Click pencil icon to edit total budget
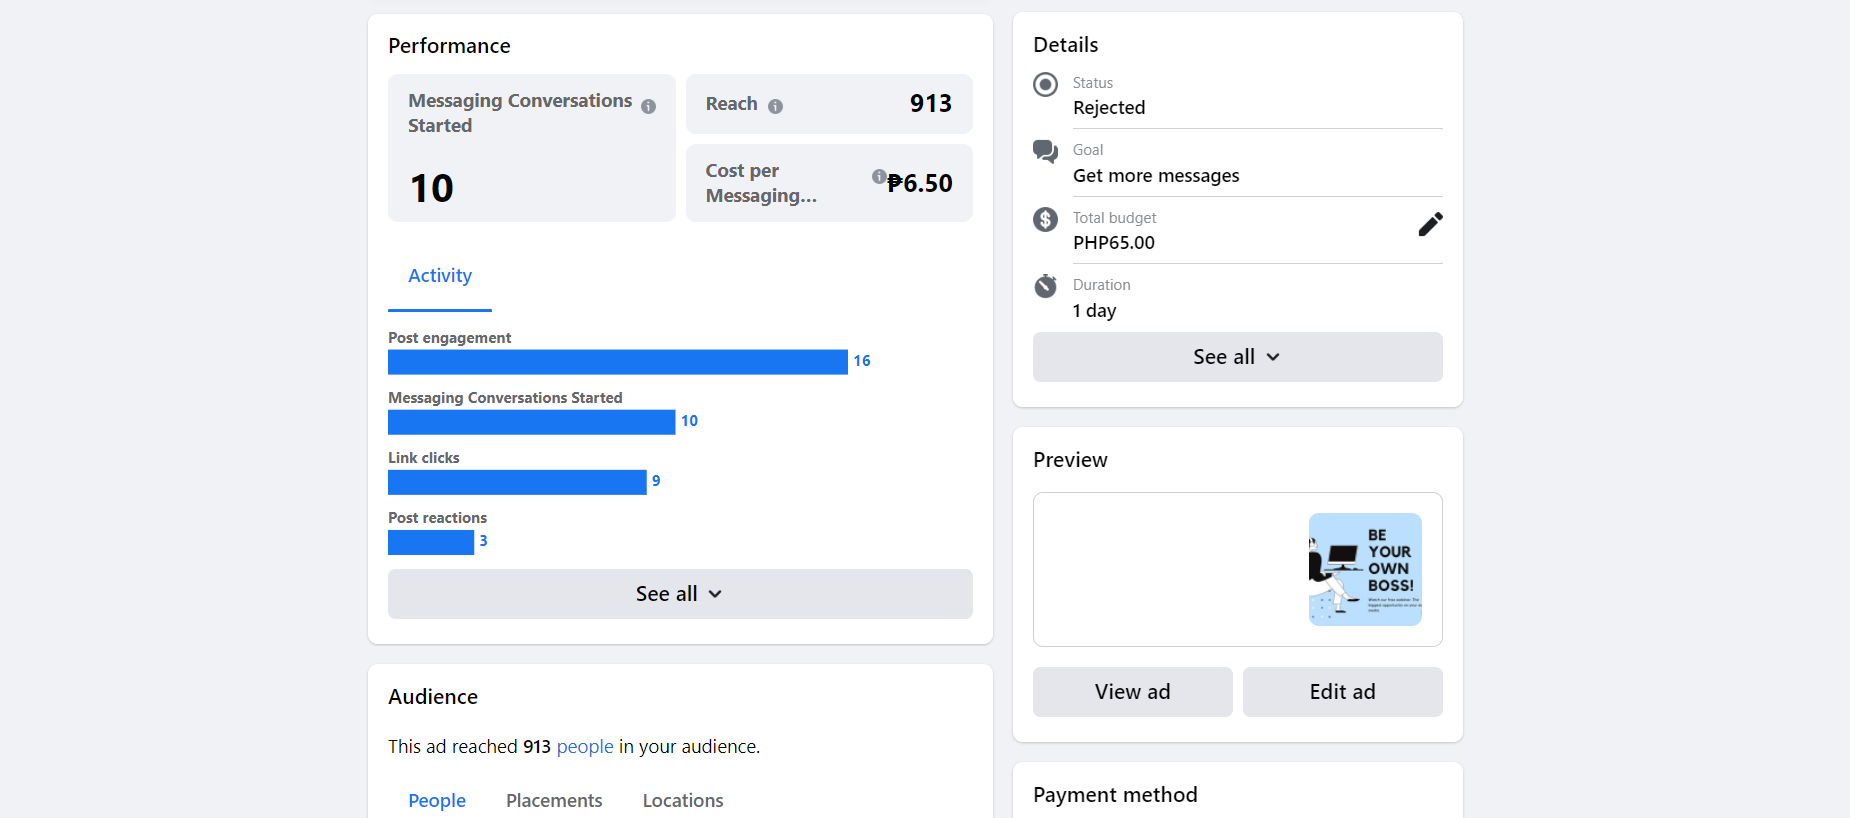This screenshot has width=1850, height=818. (x=1430, y=224)
